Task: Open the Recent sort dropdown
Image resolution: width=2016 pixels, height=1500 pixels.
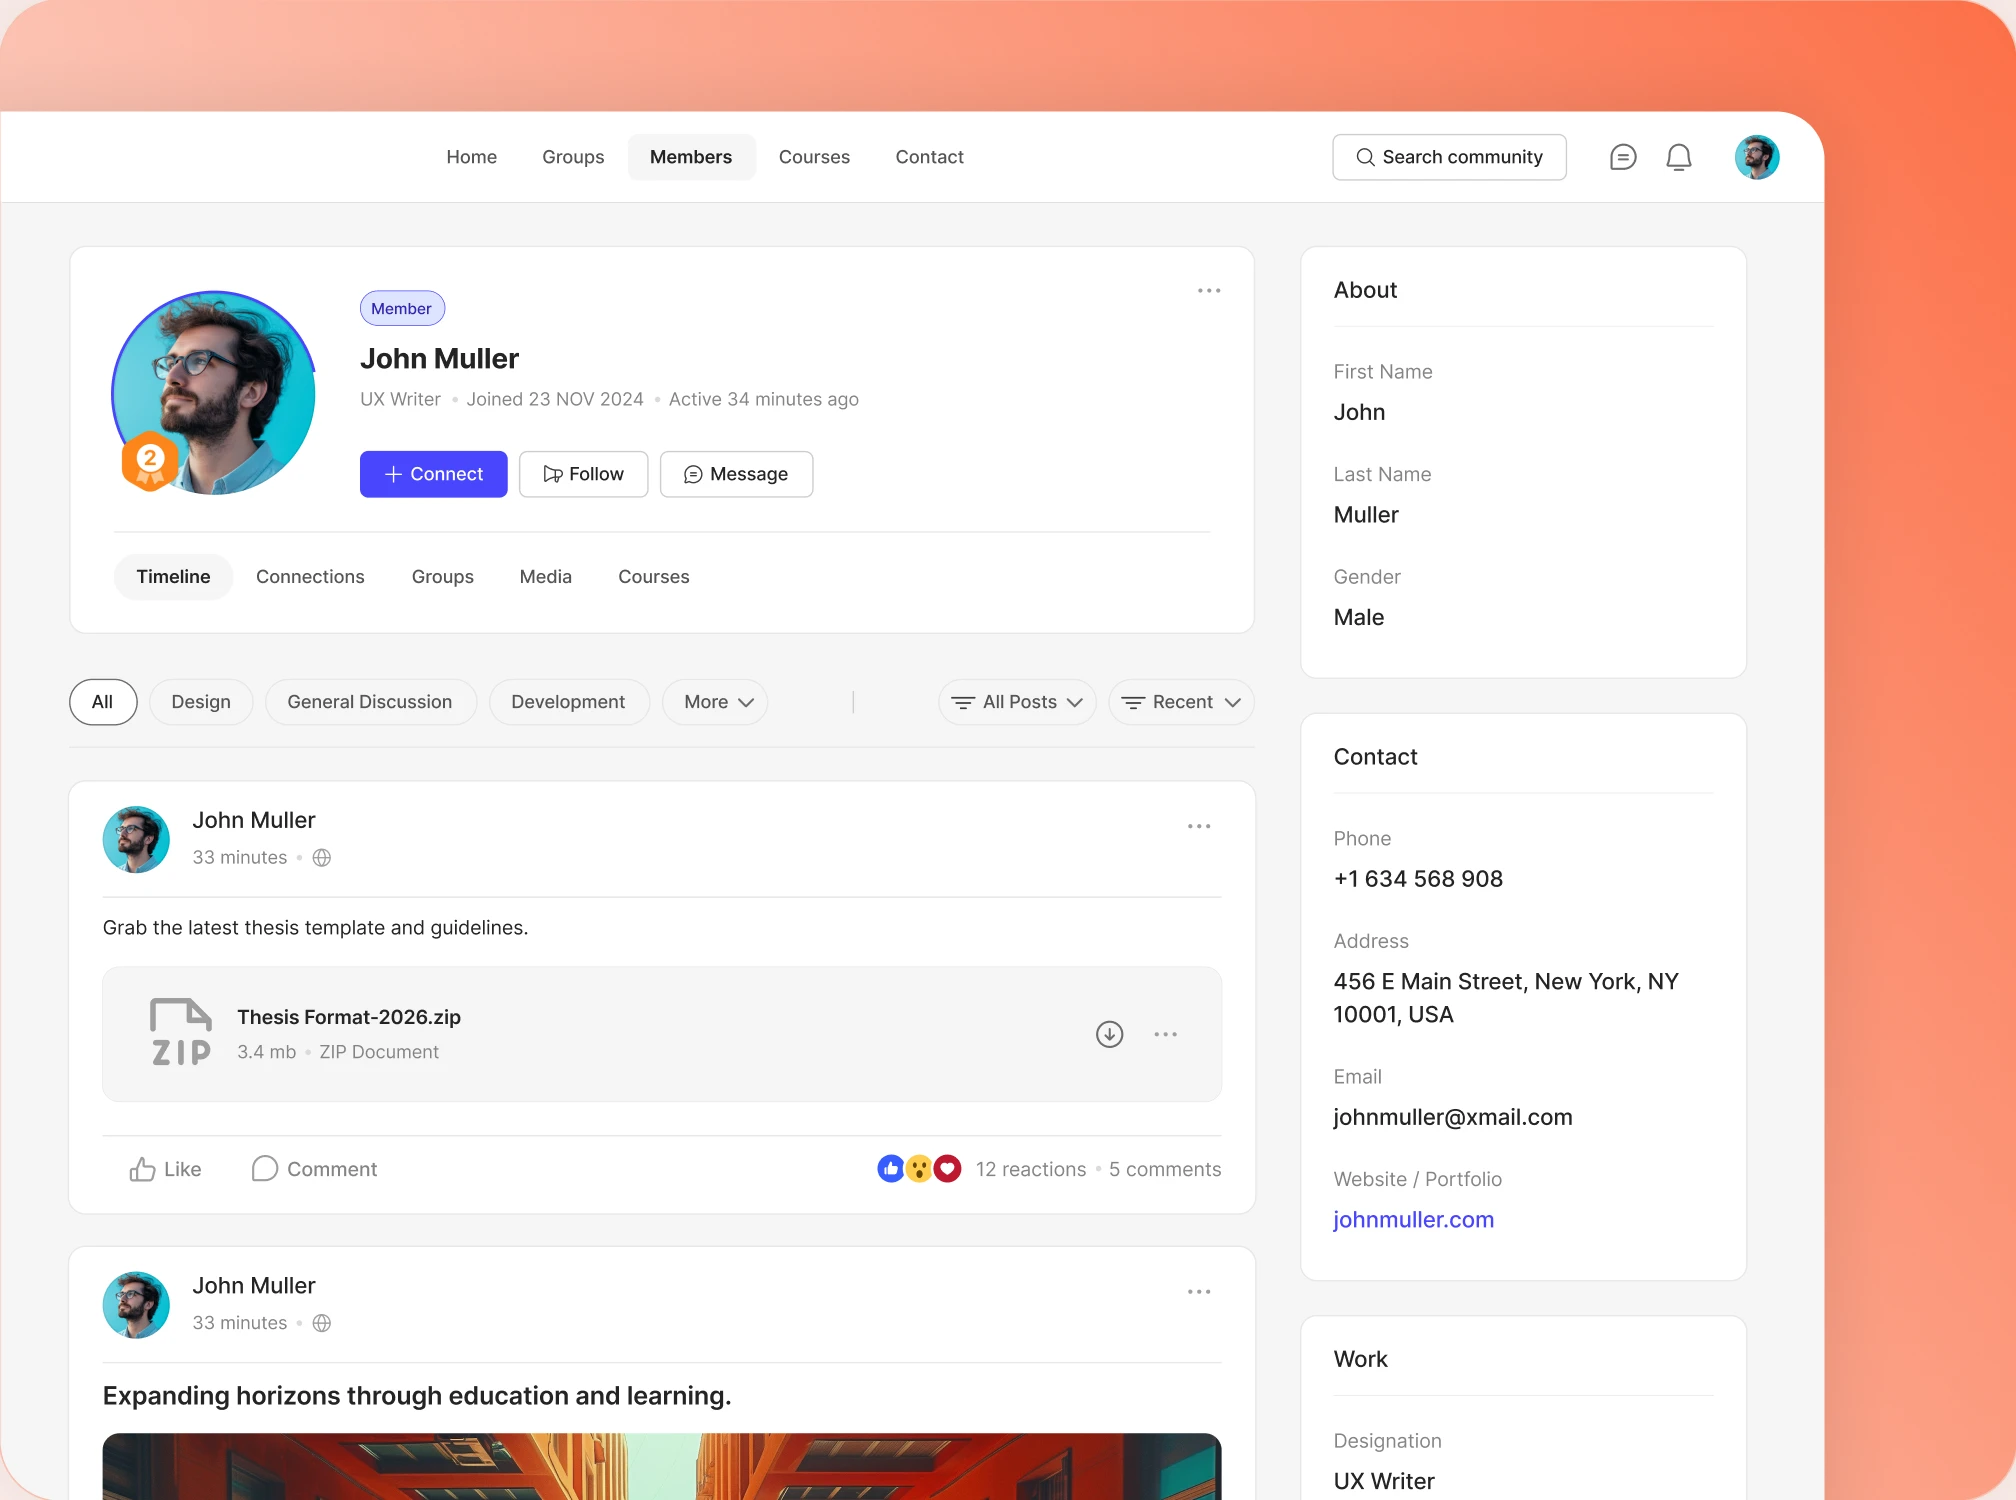Action: [1181, 702]
